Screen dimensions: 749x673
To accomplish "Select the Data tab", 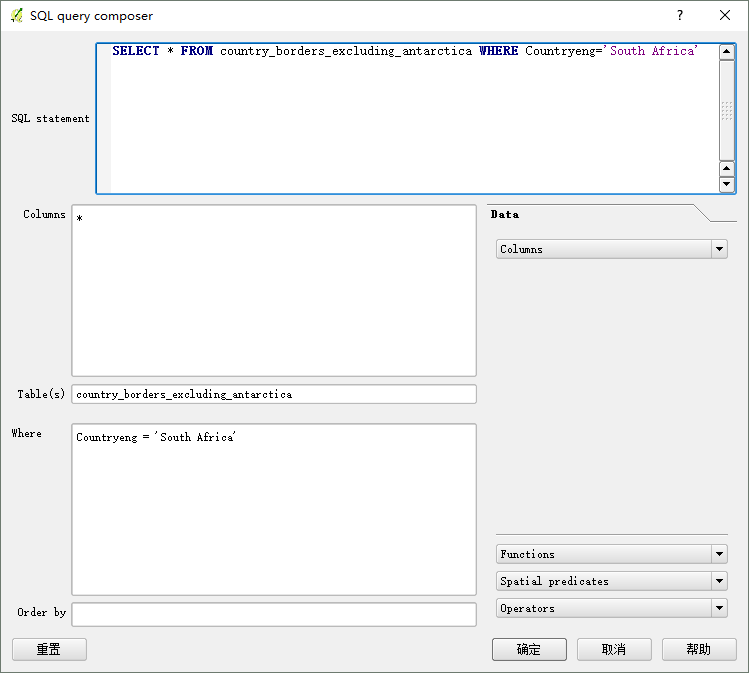I will pyautogui.click(x=504, y=214).
